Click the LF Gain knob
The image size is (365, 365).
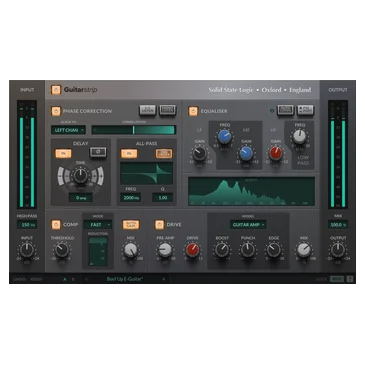(199, 153)
